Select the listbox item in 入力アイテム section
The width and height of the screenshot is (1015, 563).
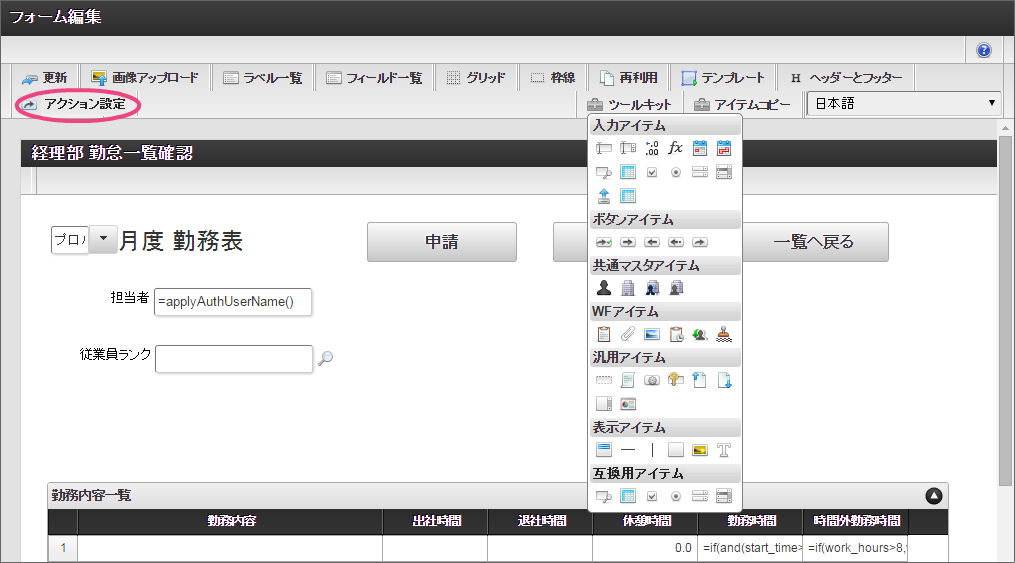coord(724,172)
